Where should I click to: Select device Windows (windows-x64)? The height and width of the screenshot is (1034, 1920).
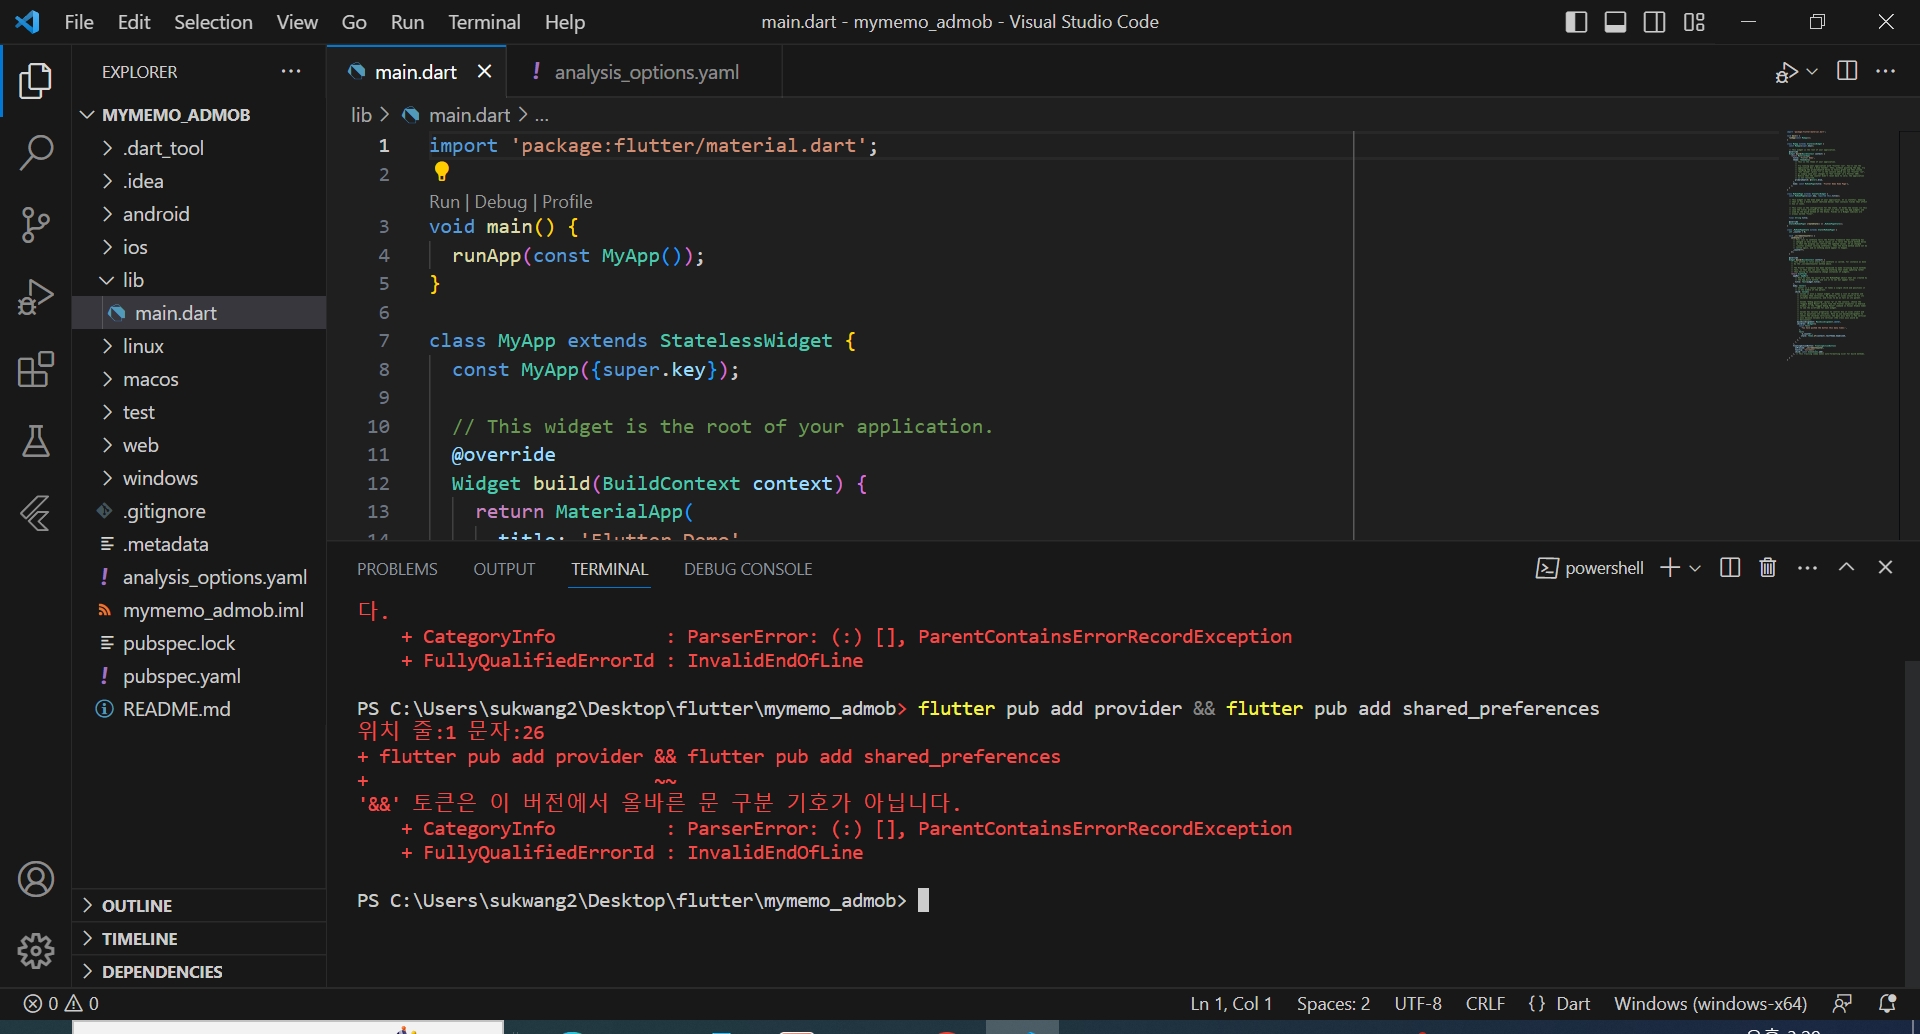[1710, 1003]
